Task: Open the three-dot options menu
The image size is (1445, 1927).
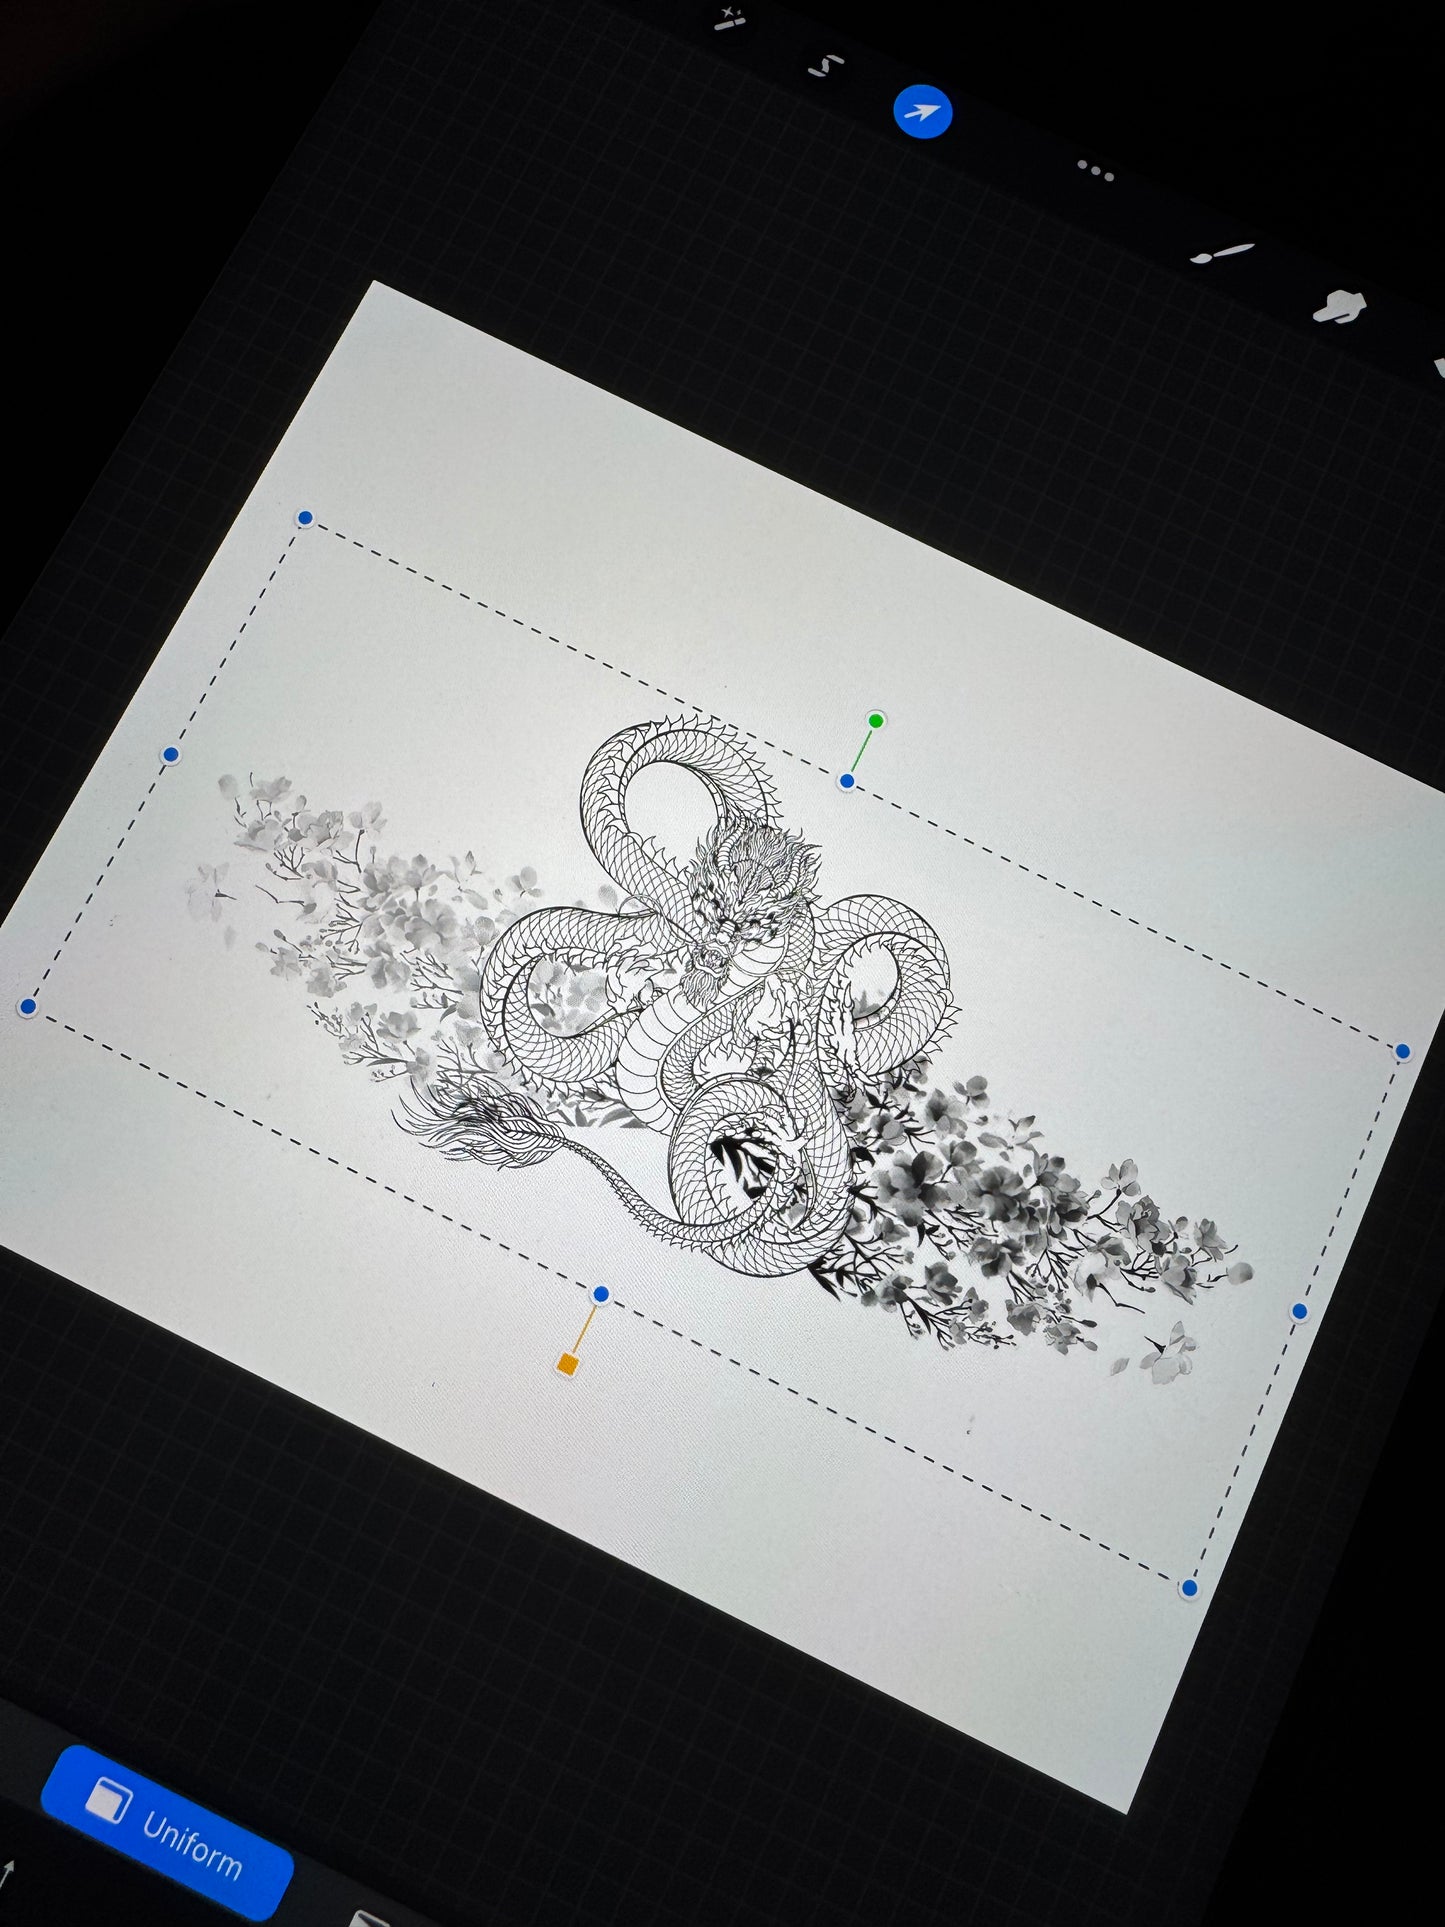Action: 1095,171
